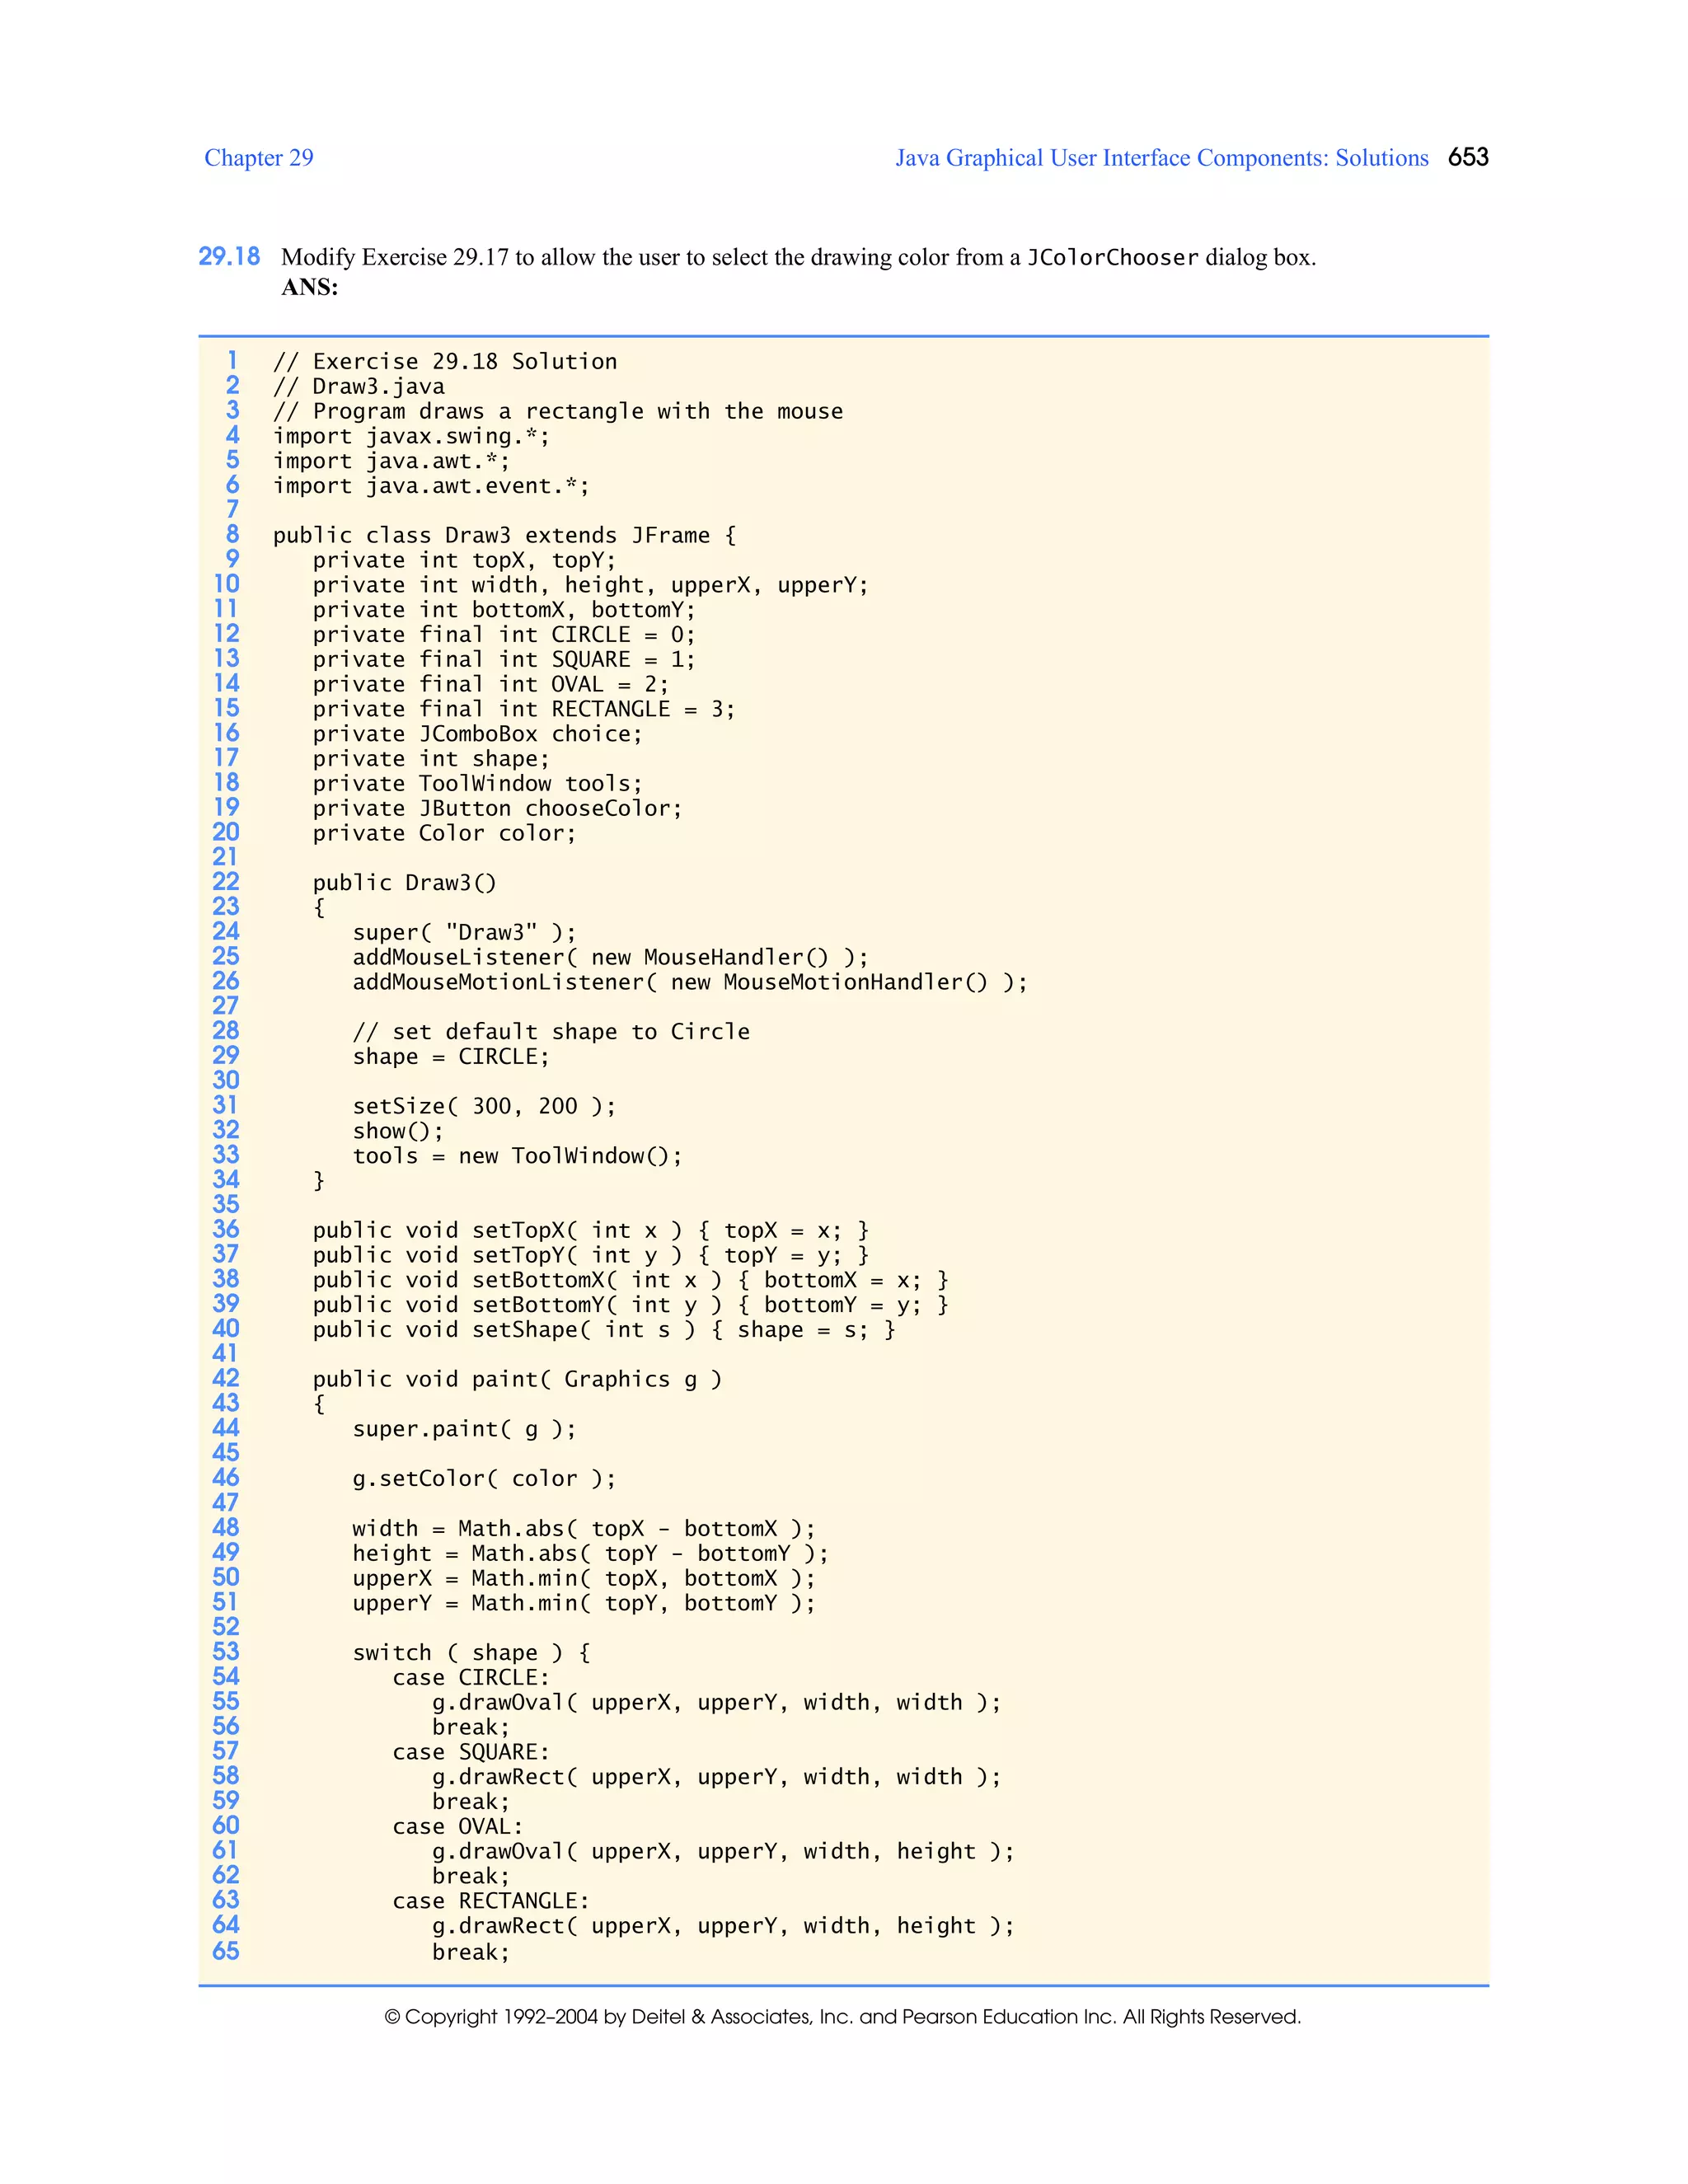Click the 'import javax.swing.*;' line

pyautogui.click(x=411, y=436)
